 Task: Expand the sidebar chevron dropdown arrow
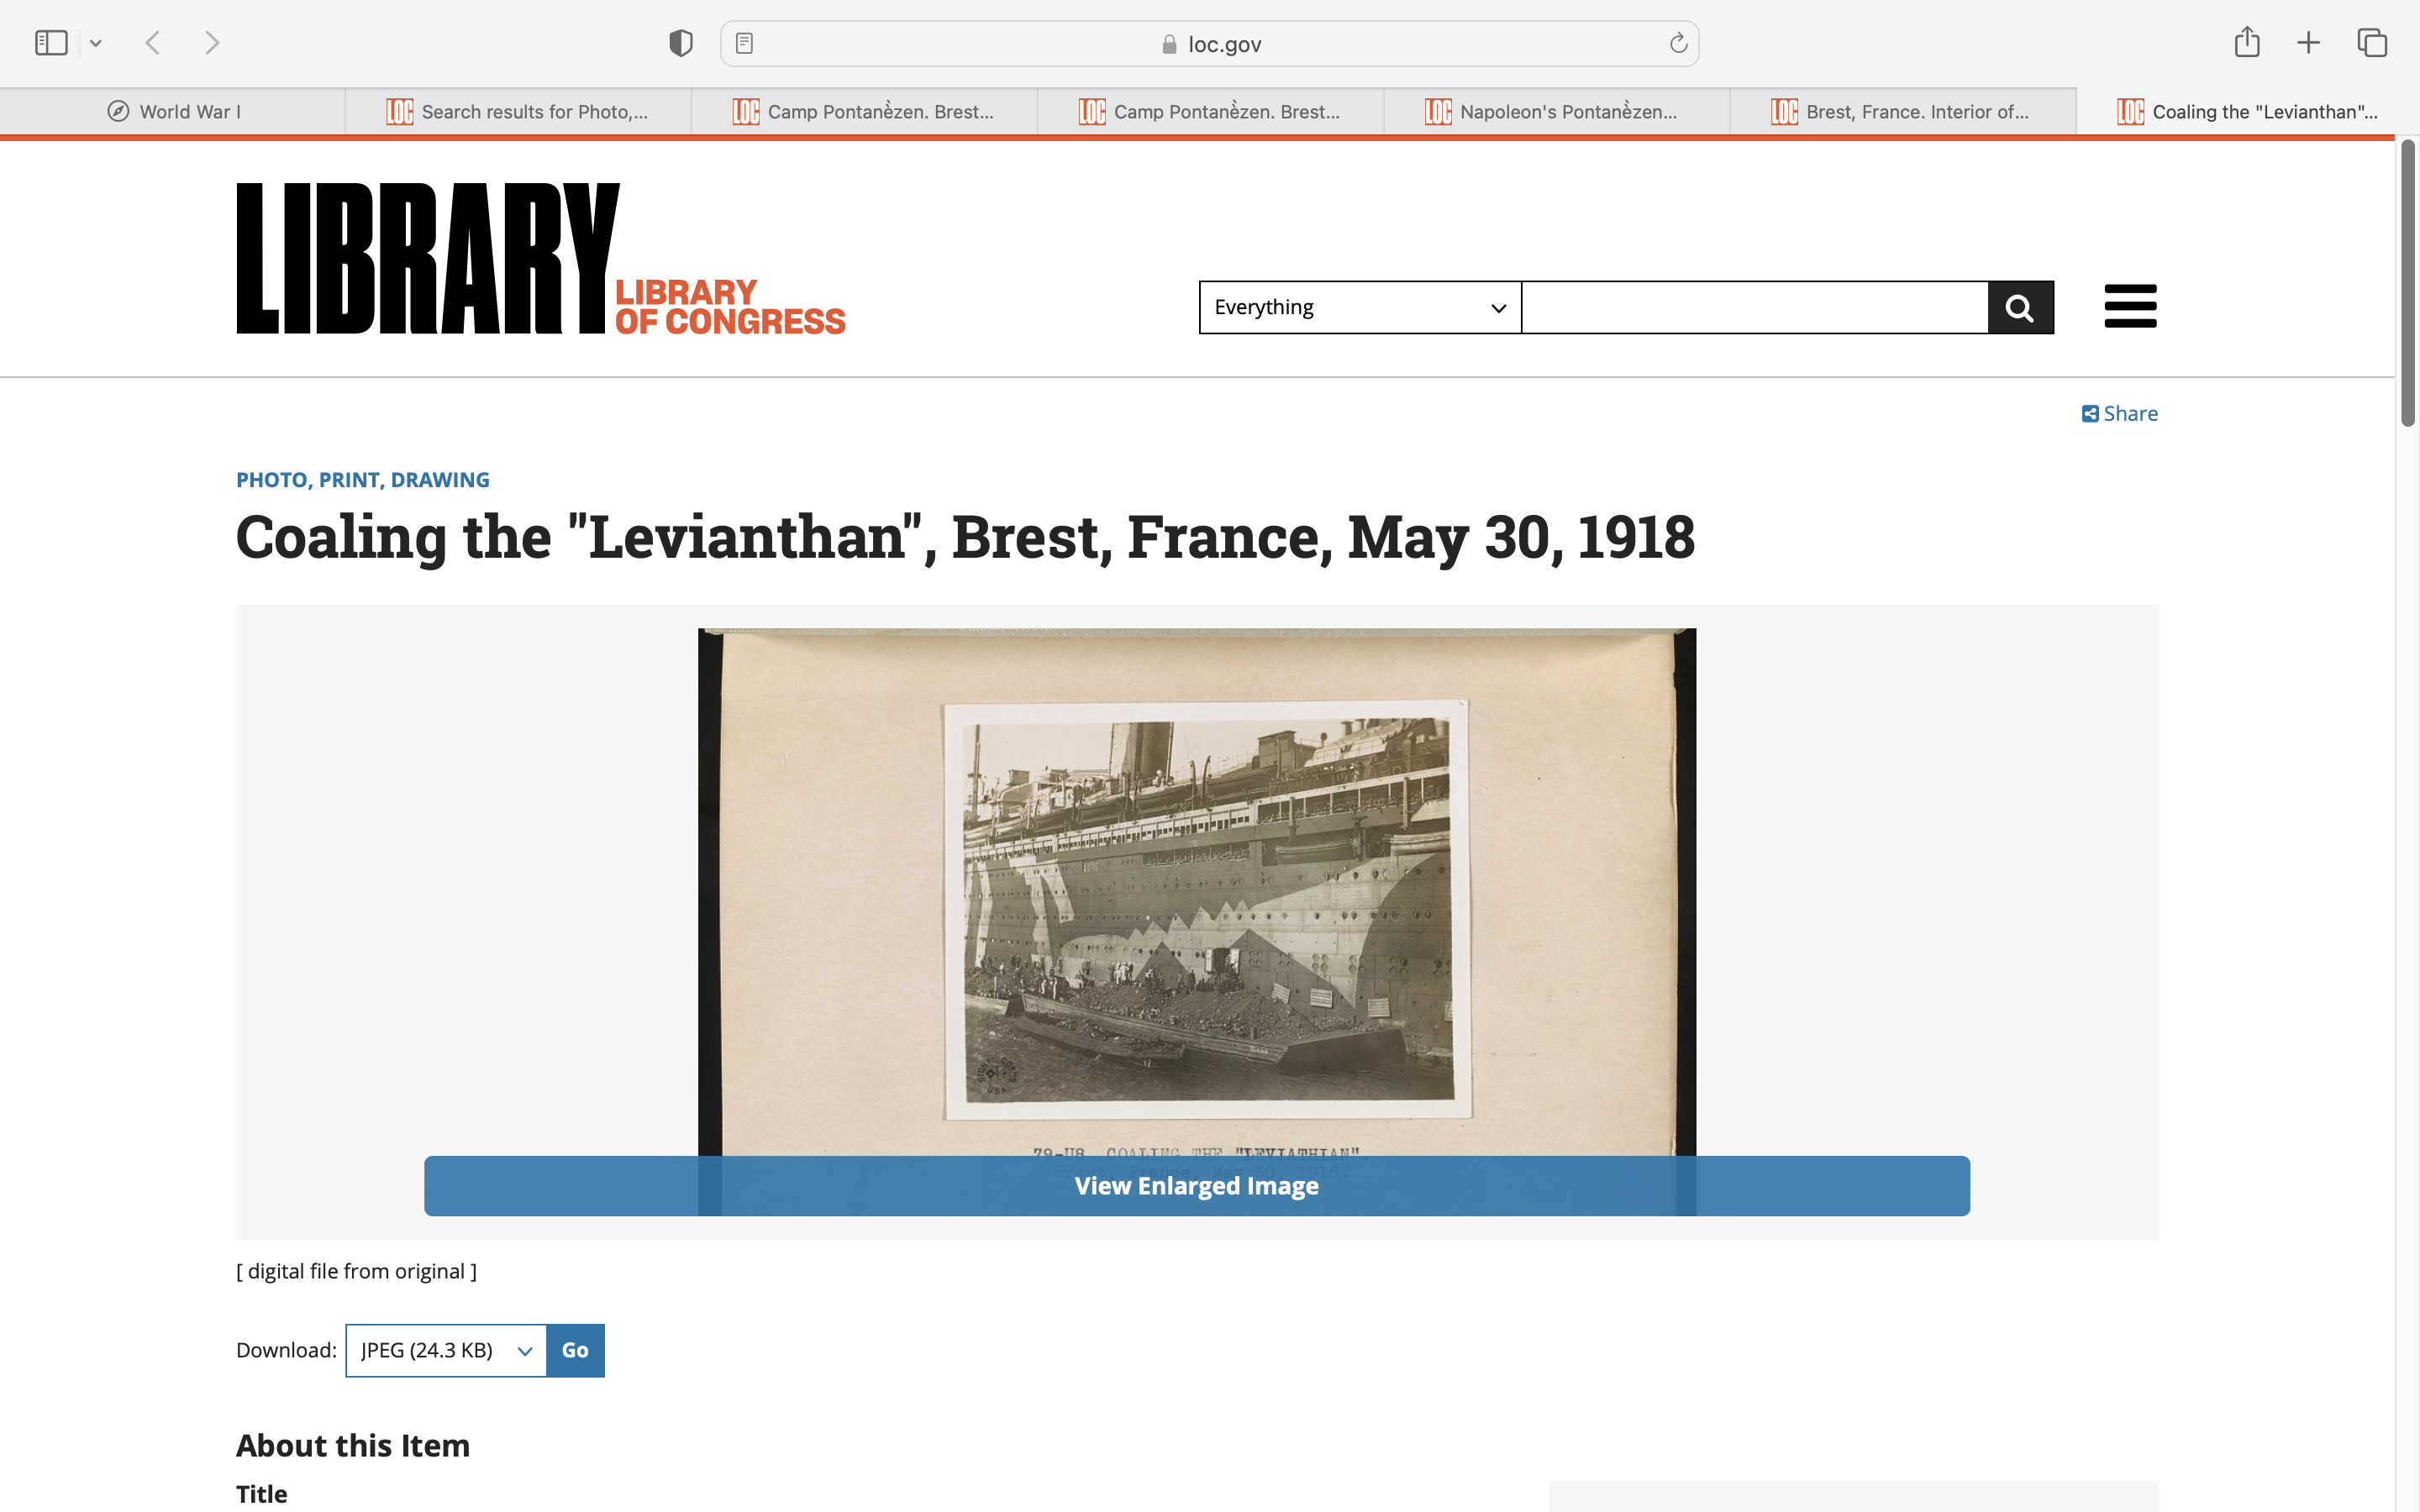96,43
